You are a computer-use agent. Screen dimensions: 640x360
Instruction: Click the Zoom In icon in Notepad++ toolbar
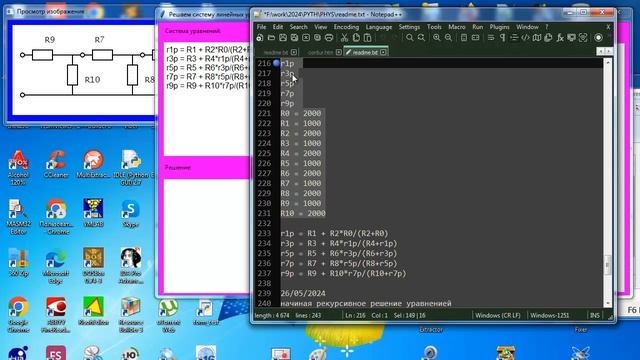(x=436, y=38)
